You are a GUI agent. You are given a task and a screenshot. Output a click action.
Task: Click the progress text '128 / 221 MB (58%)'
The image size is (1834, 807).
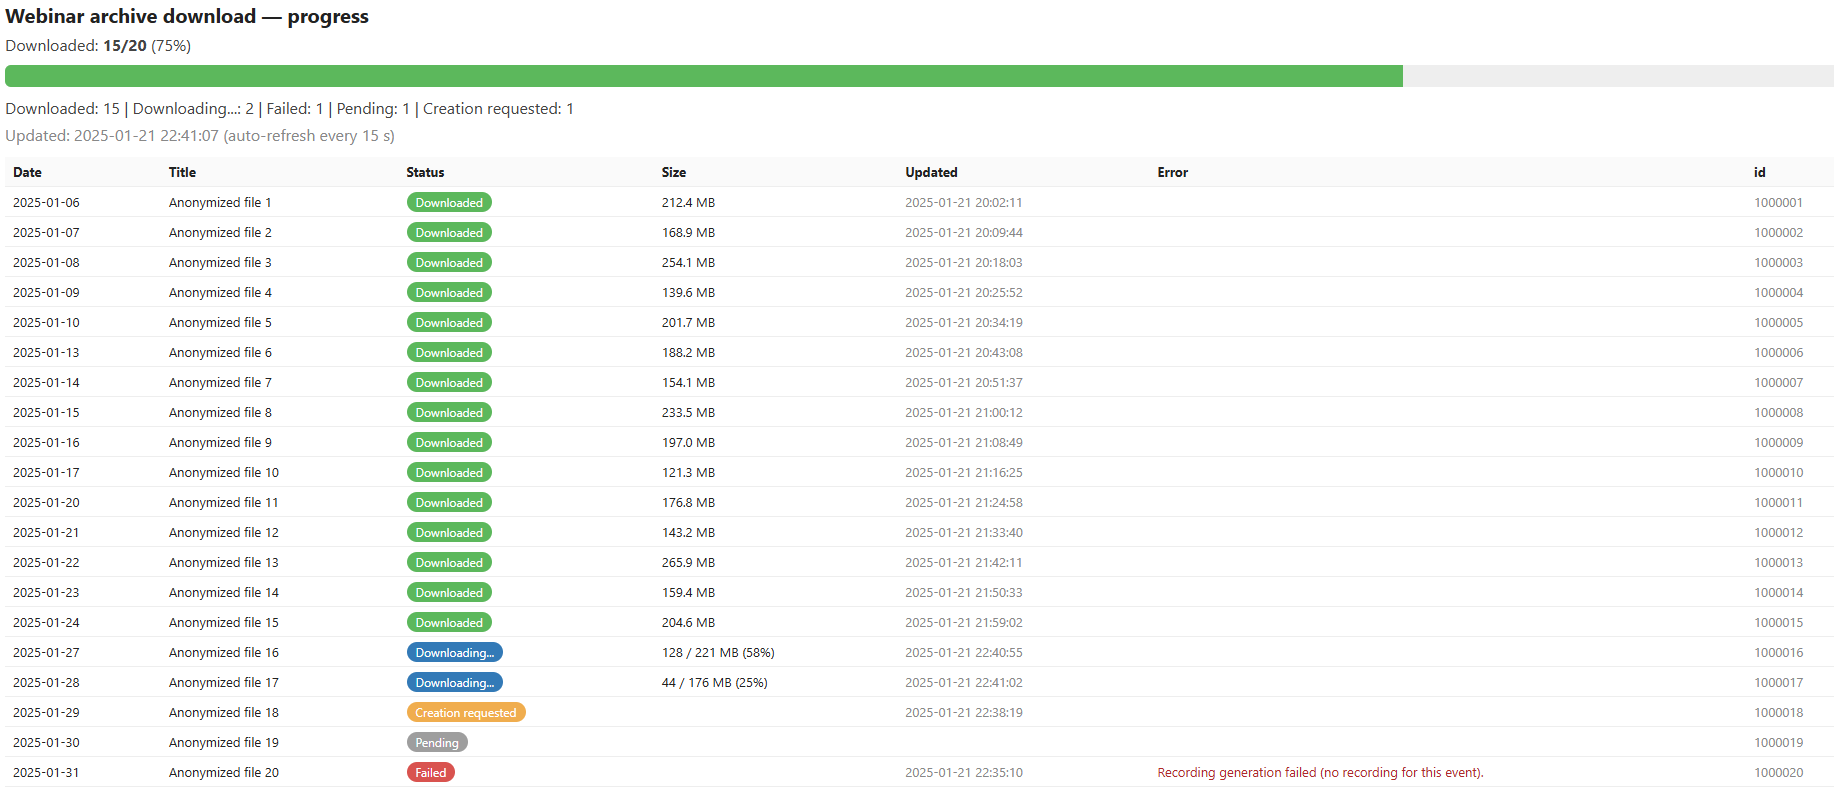[x=718, y=652]
